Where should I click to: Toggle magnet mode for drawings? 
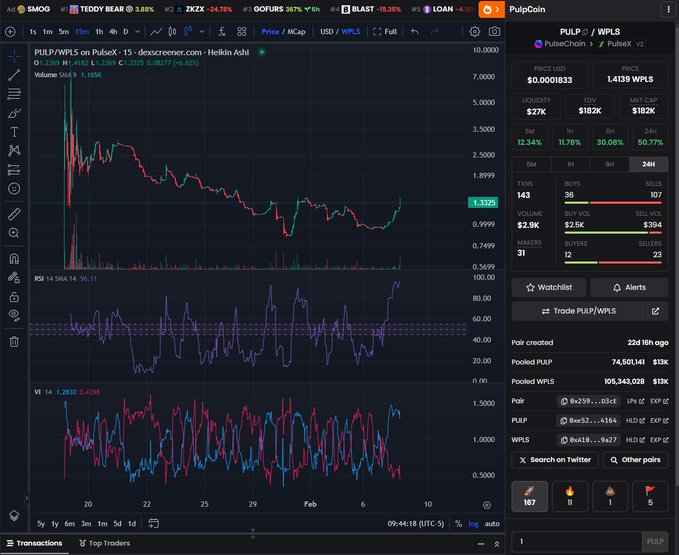(x=14, y=258)
